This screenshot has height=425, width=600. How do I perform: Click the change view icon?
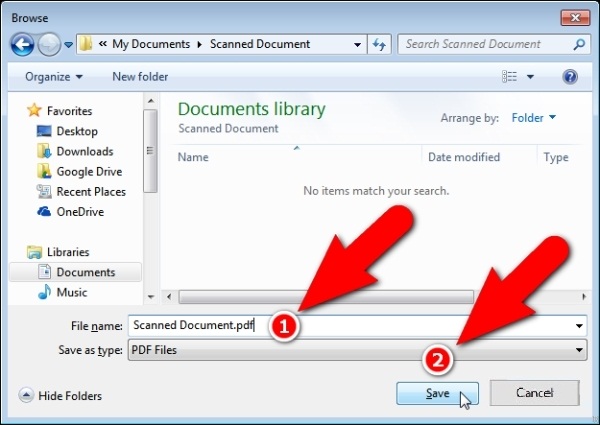point(510,77)
